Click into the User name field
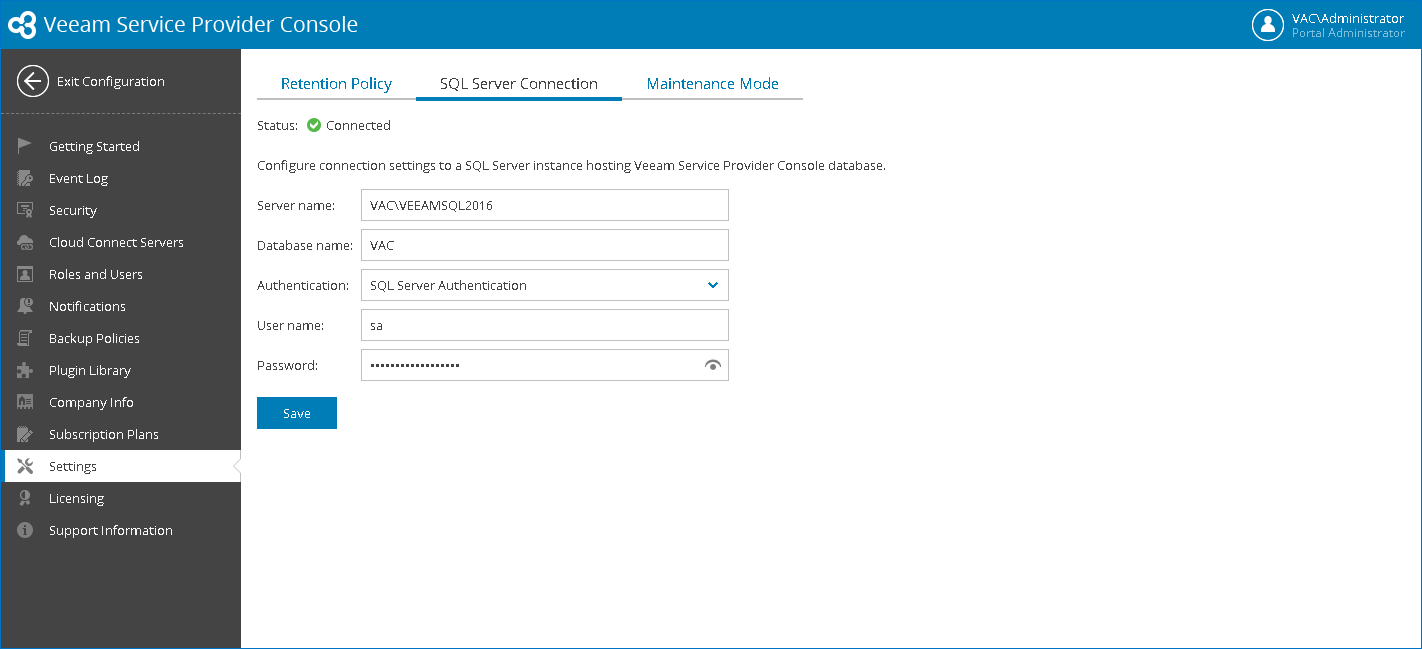The image size is (1422, 649). point(545,325)
